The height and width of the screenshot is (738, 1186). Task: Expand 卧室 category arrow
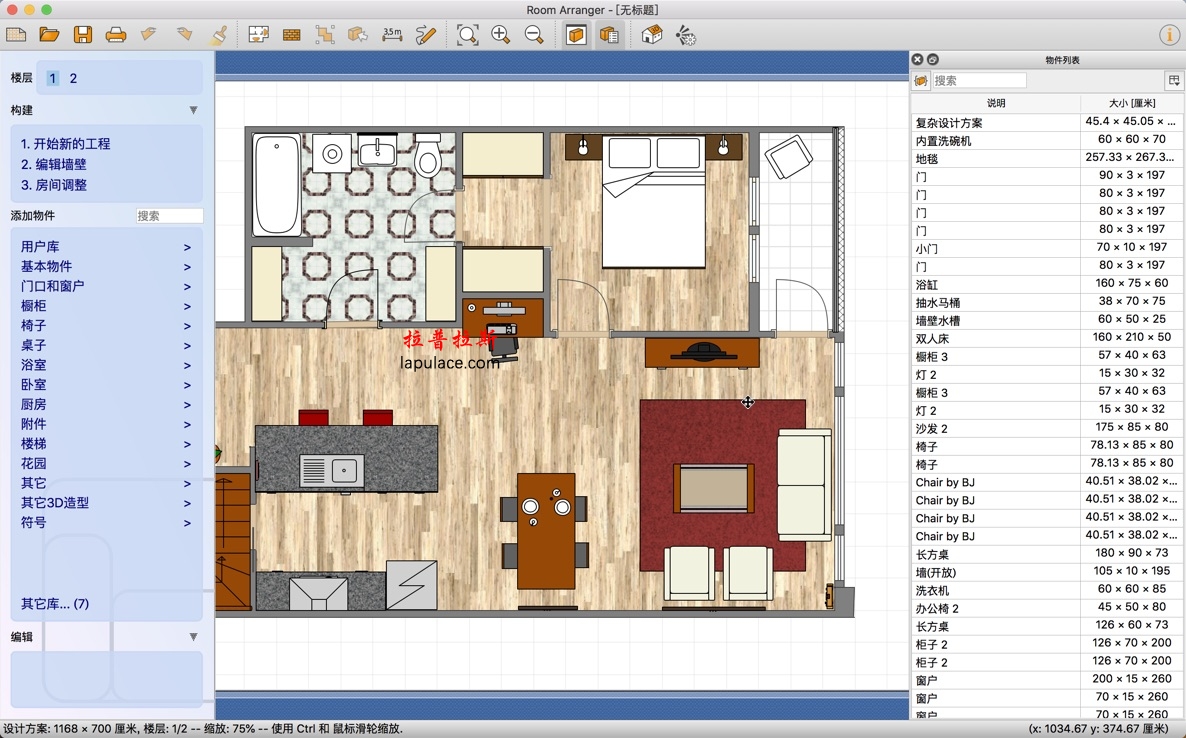click(x=187, y=385)
